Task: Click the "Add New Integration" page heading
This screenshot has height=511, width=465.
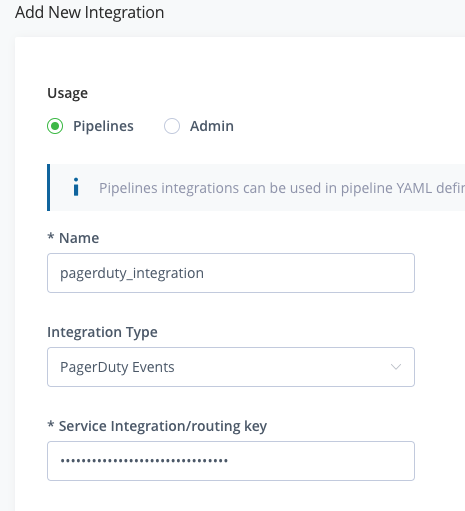Action: (90, 13)
